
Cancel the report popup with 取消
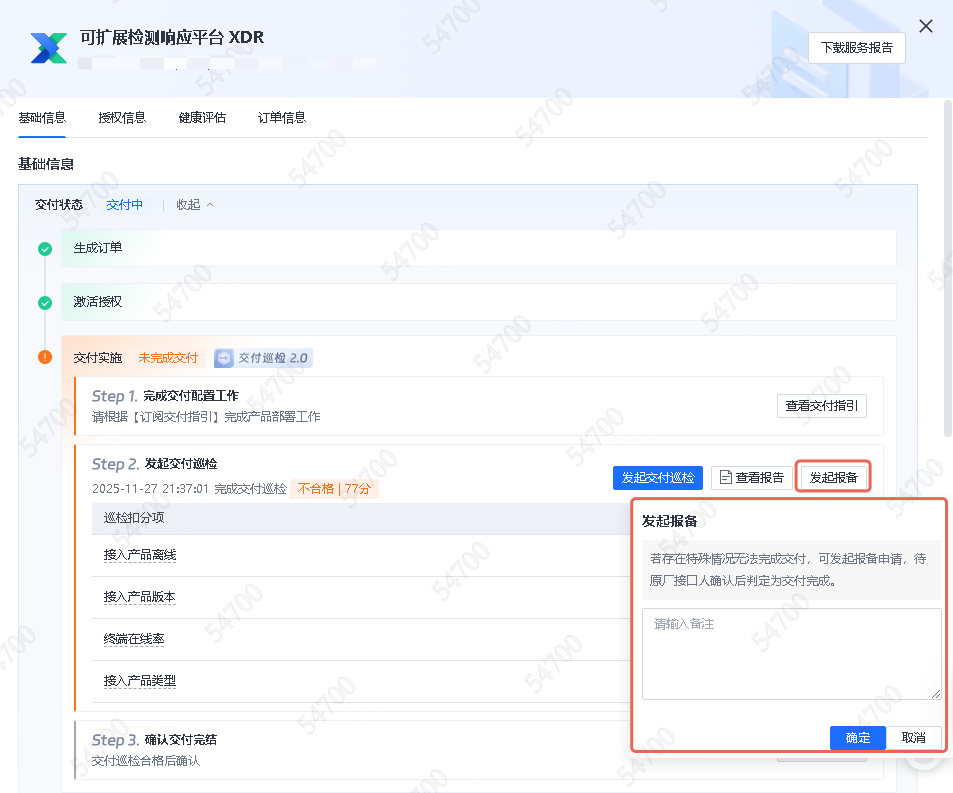tap(913, 738)
